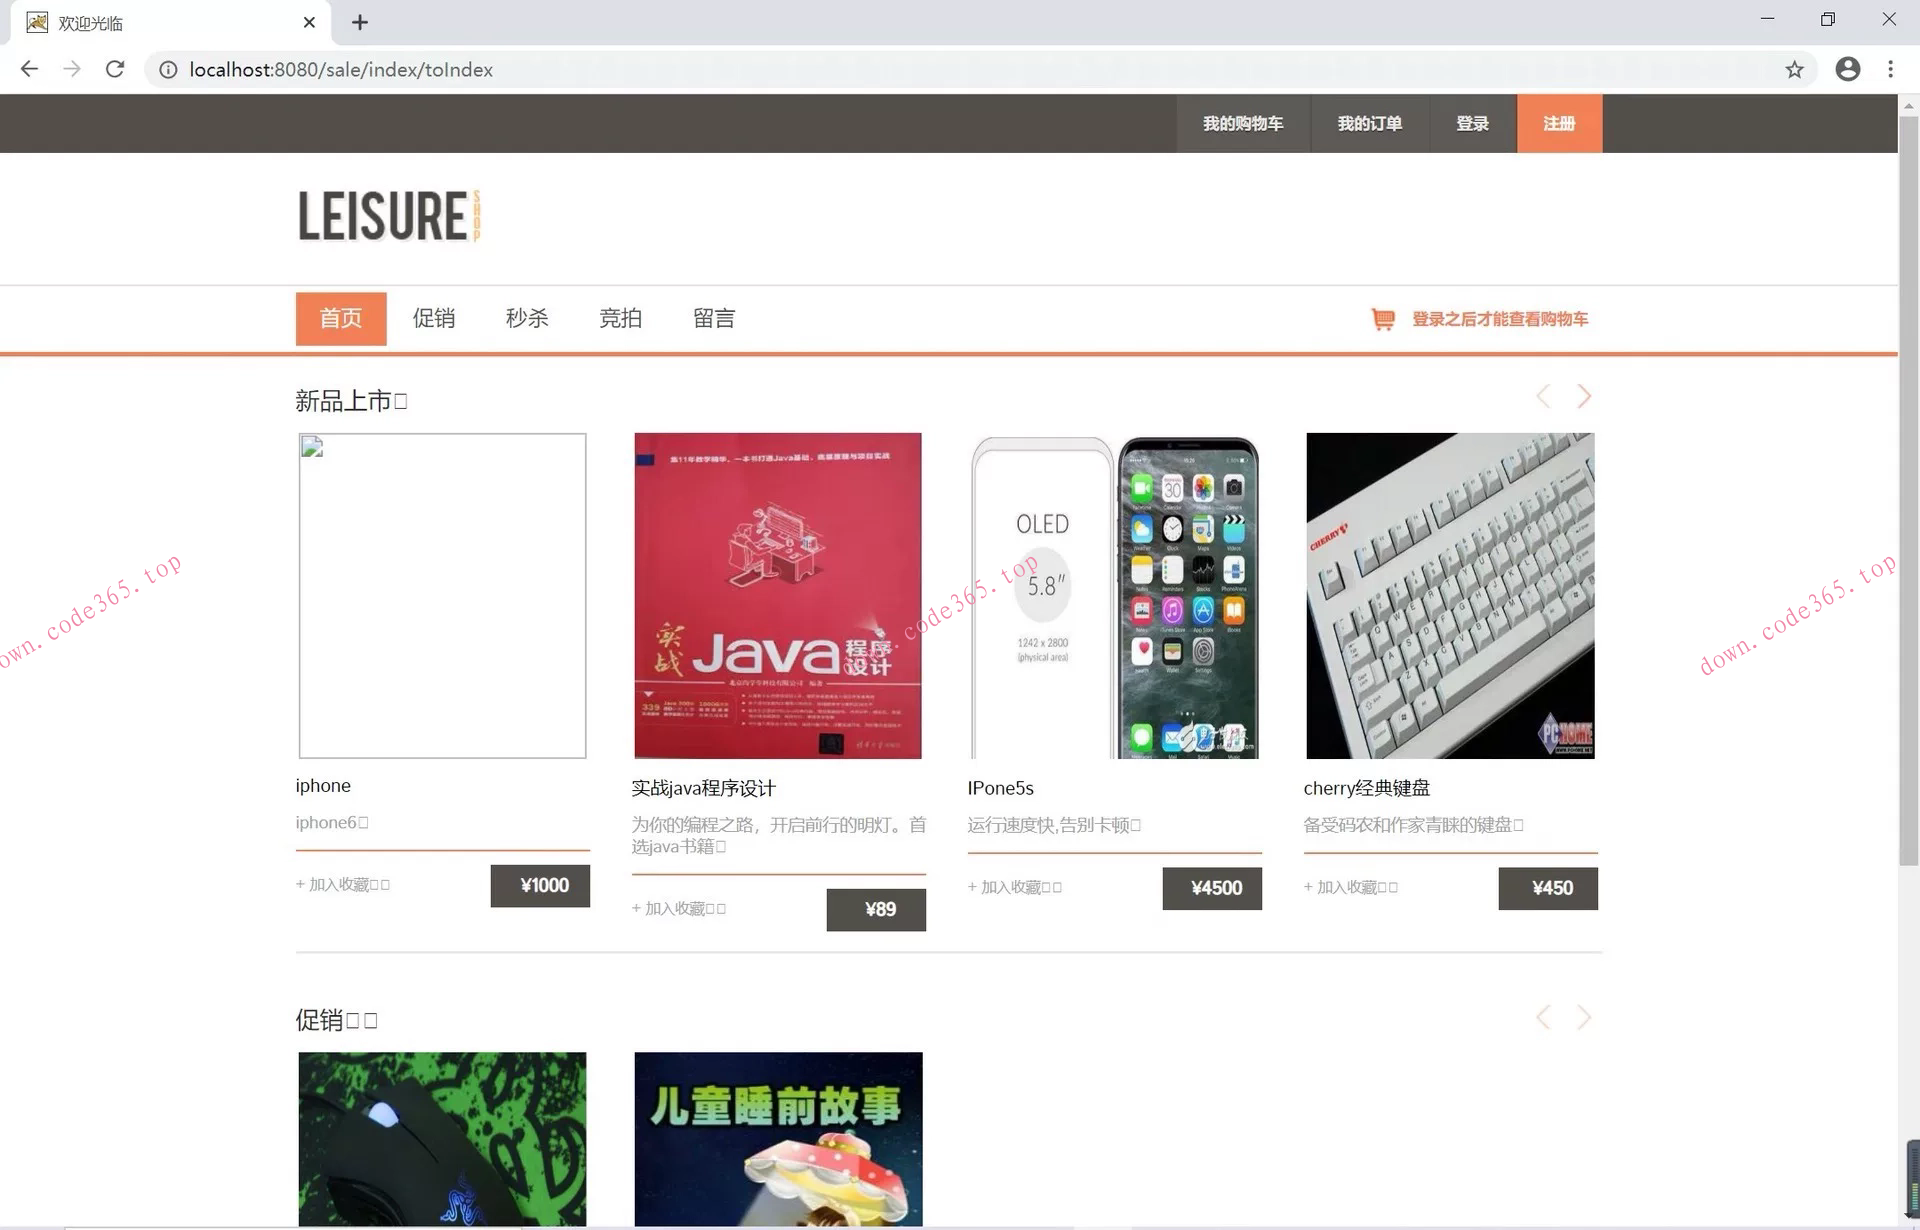
Task: Click the orange 注册 button
Action: pyautogui.click(x=1558, y=123)
